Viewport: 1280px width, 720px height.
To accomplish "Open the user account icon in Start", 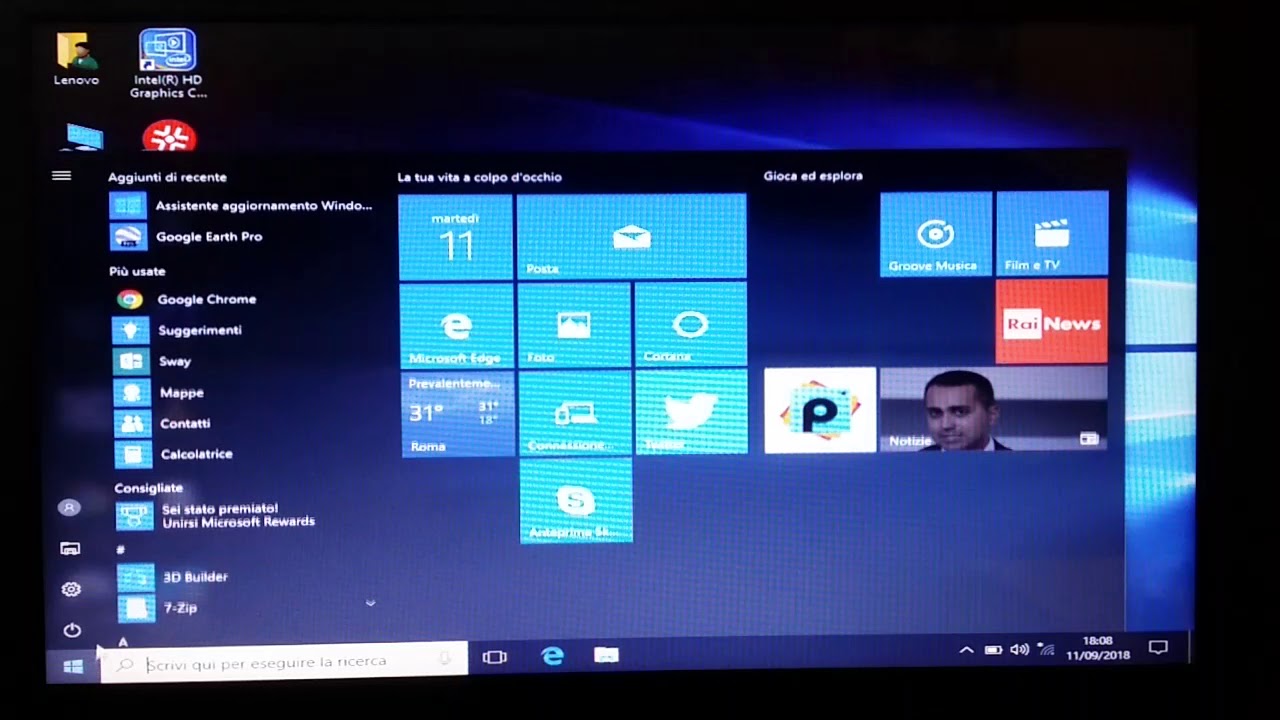I will 69,508.
